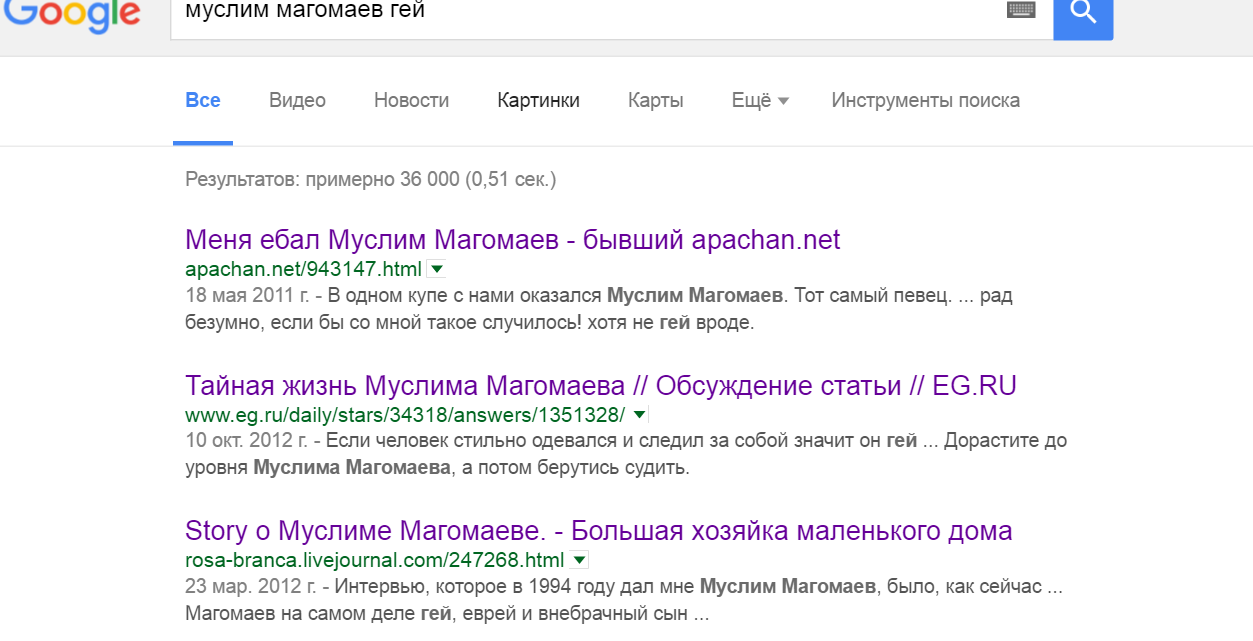Open Инструменты поиска search tools
This screenshot has width=1253, height=641.
point(925,100)
